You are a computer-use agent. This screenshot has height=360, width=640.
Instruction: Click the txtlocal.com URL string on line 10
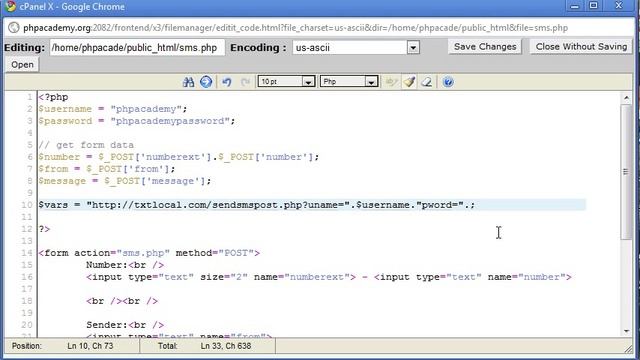click(218, 205)
